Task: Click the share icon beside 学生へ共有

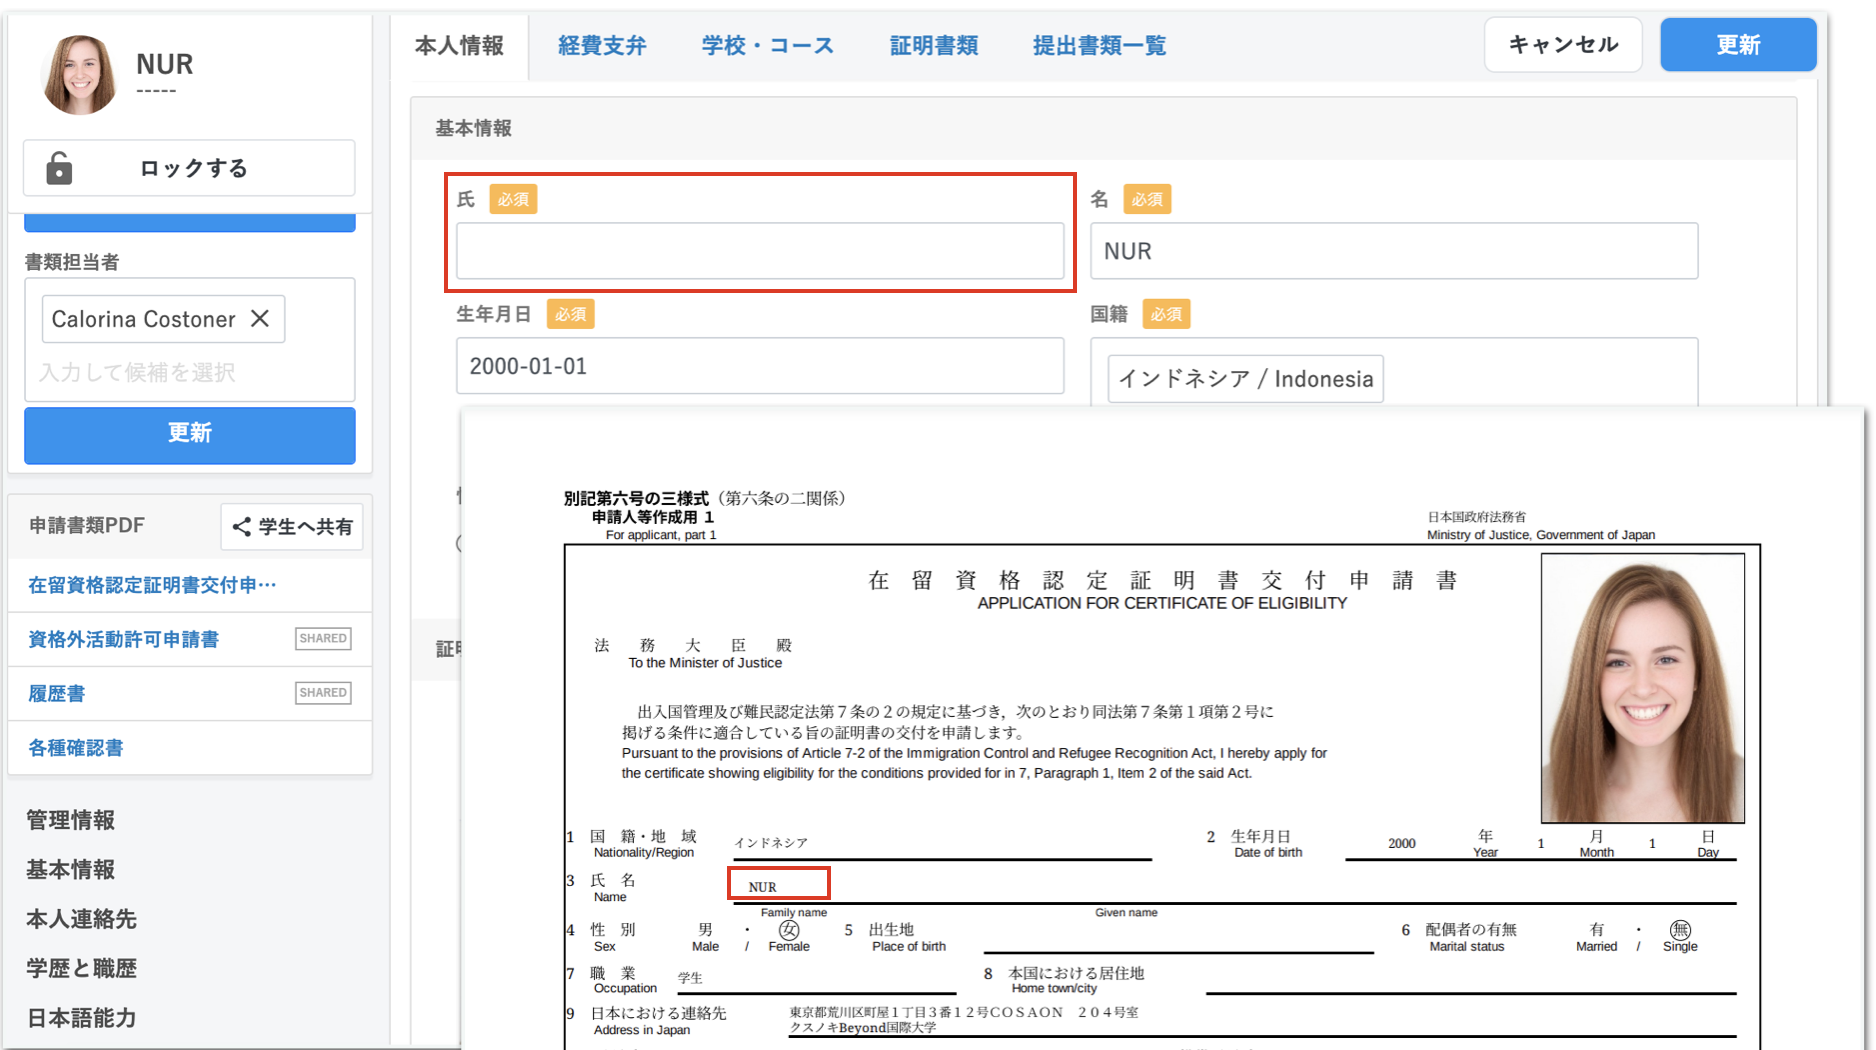Action: pos(241,527)
